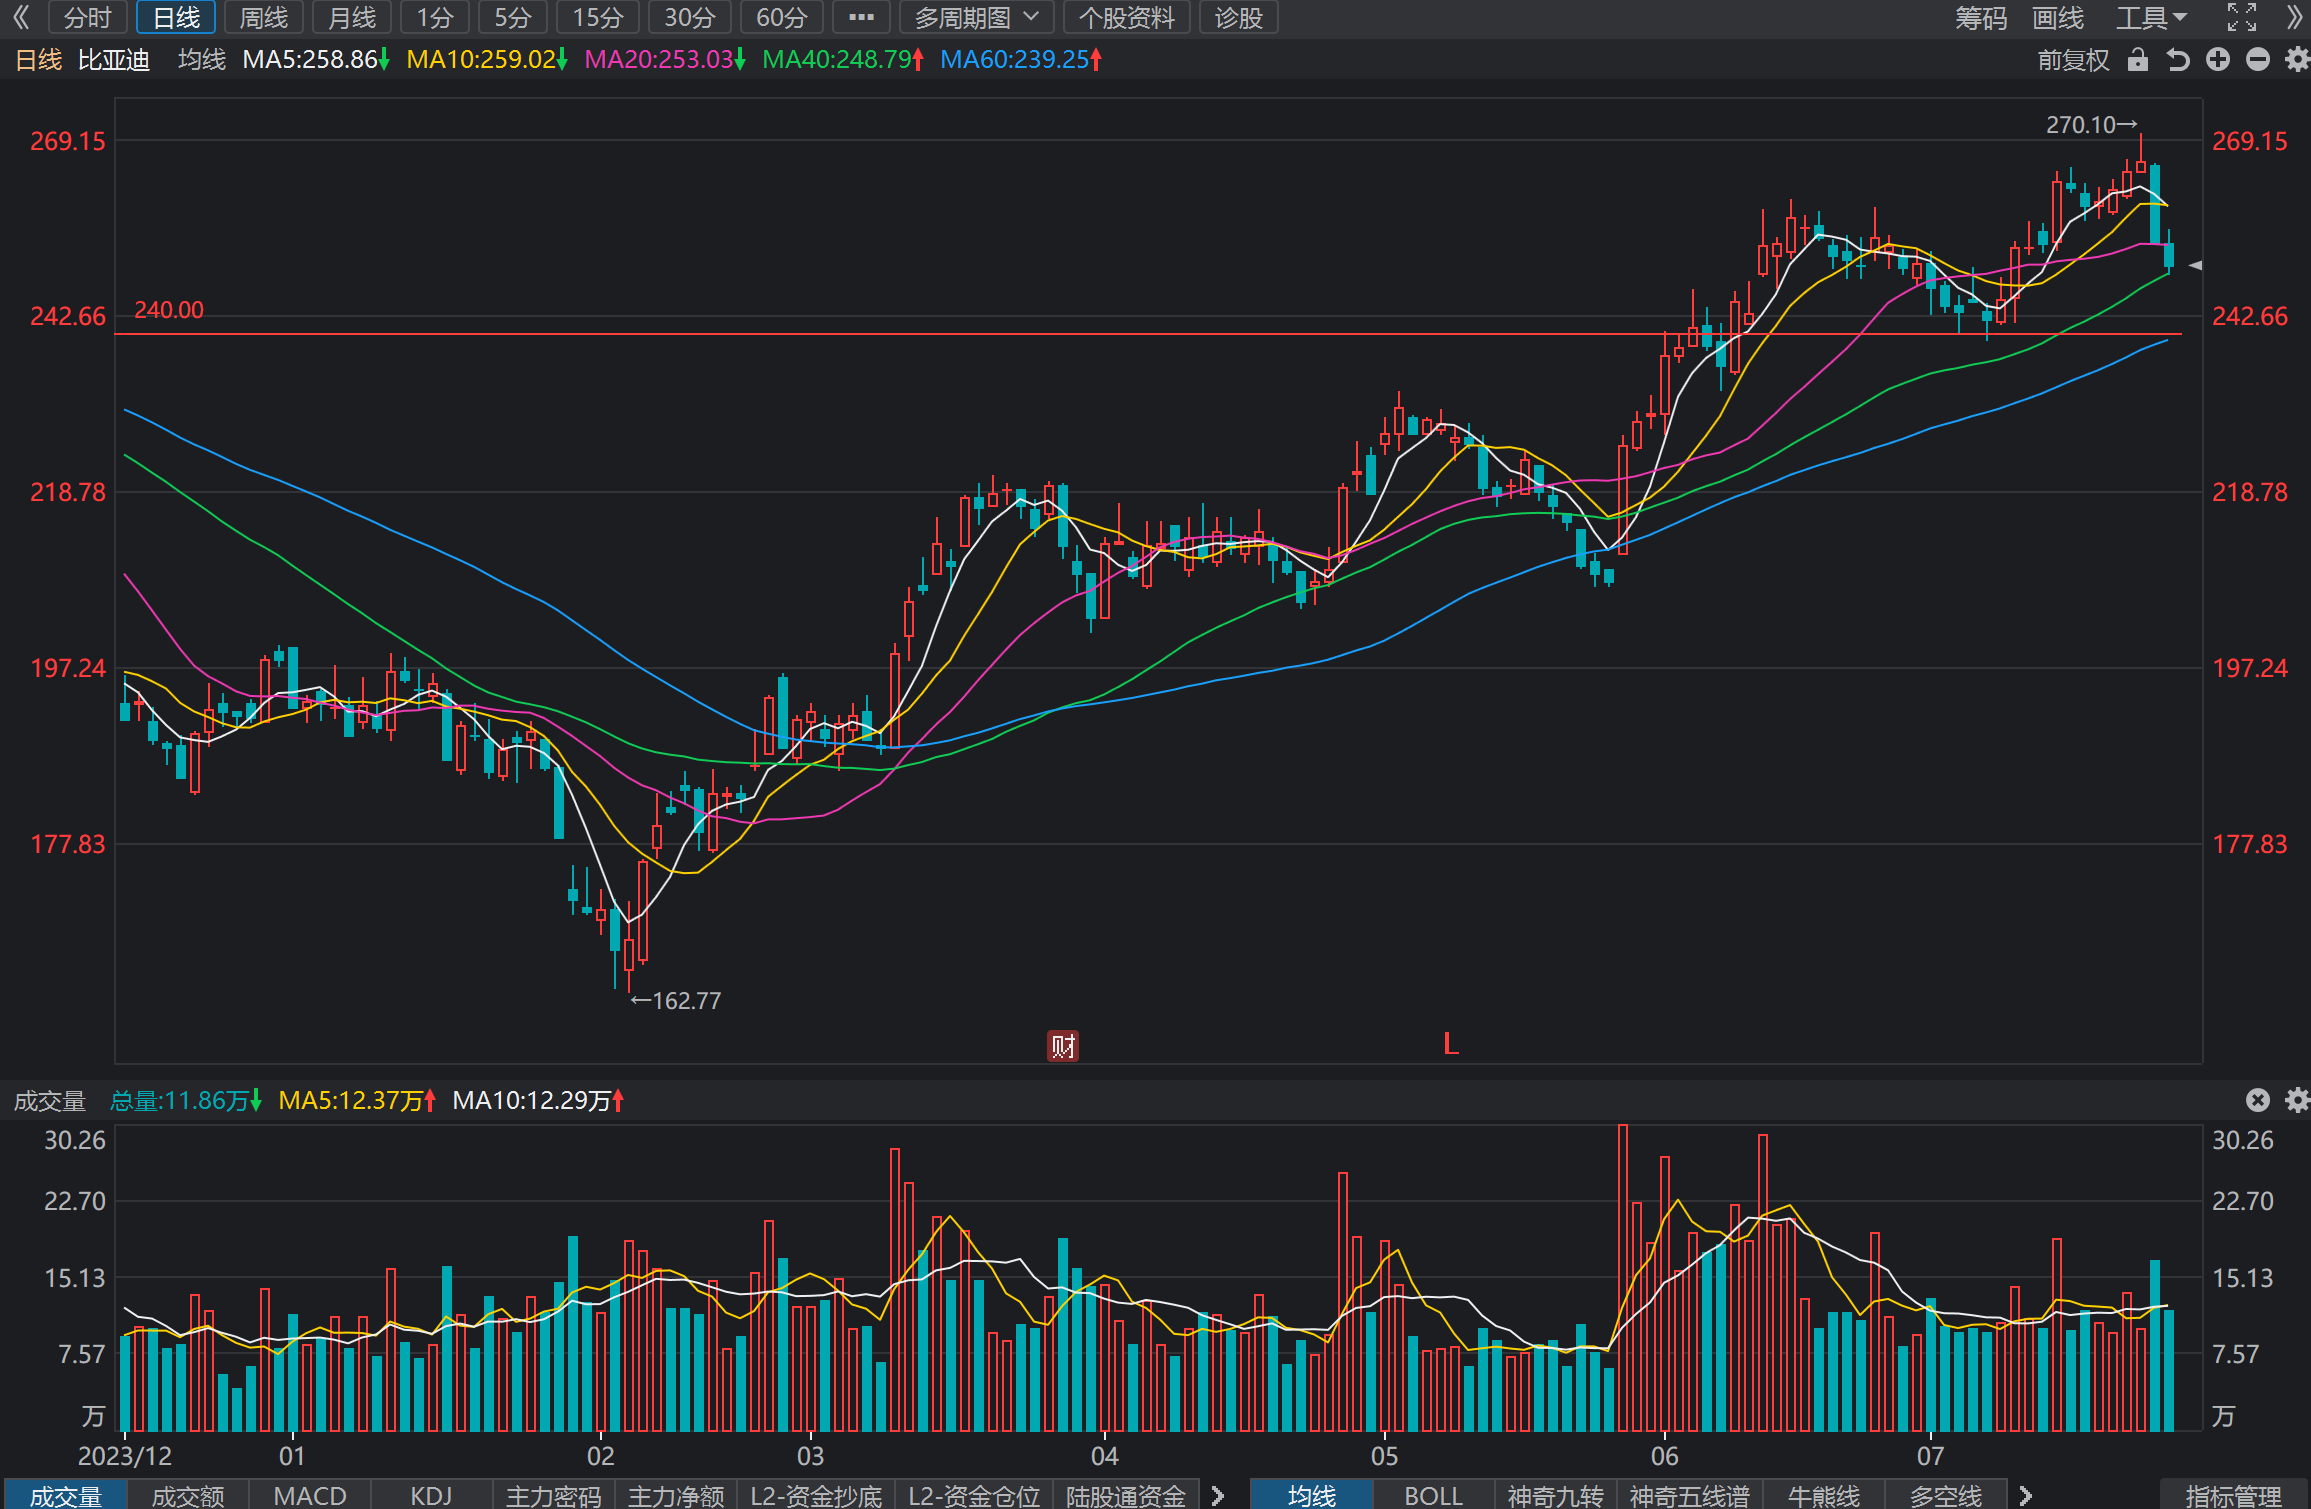Select the BOLL overlay indicator tab
This screenshot has width=2311, height=1509.
[1433, 1495]
